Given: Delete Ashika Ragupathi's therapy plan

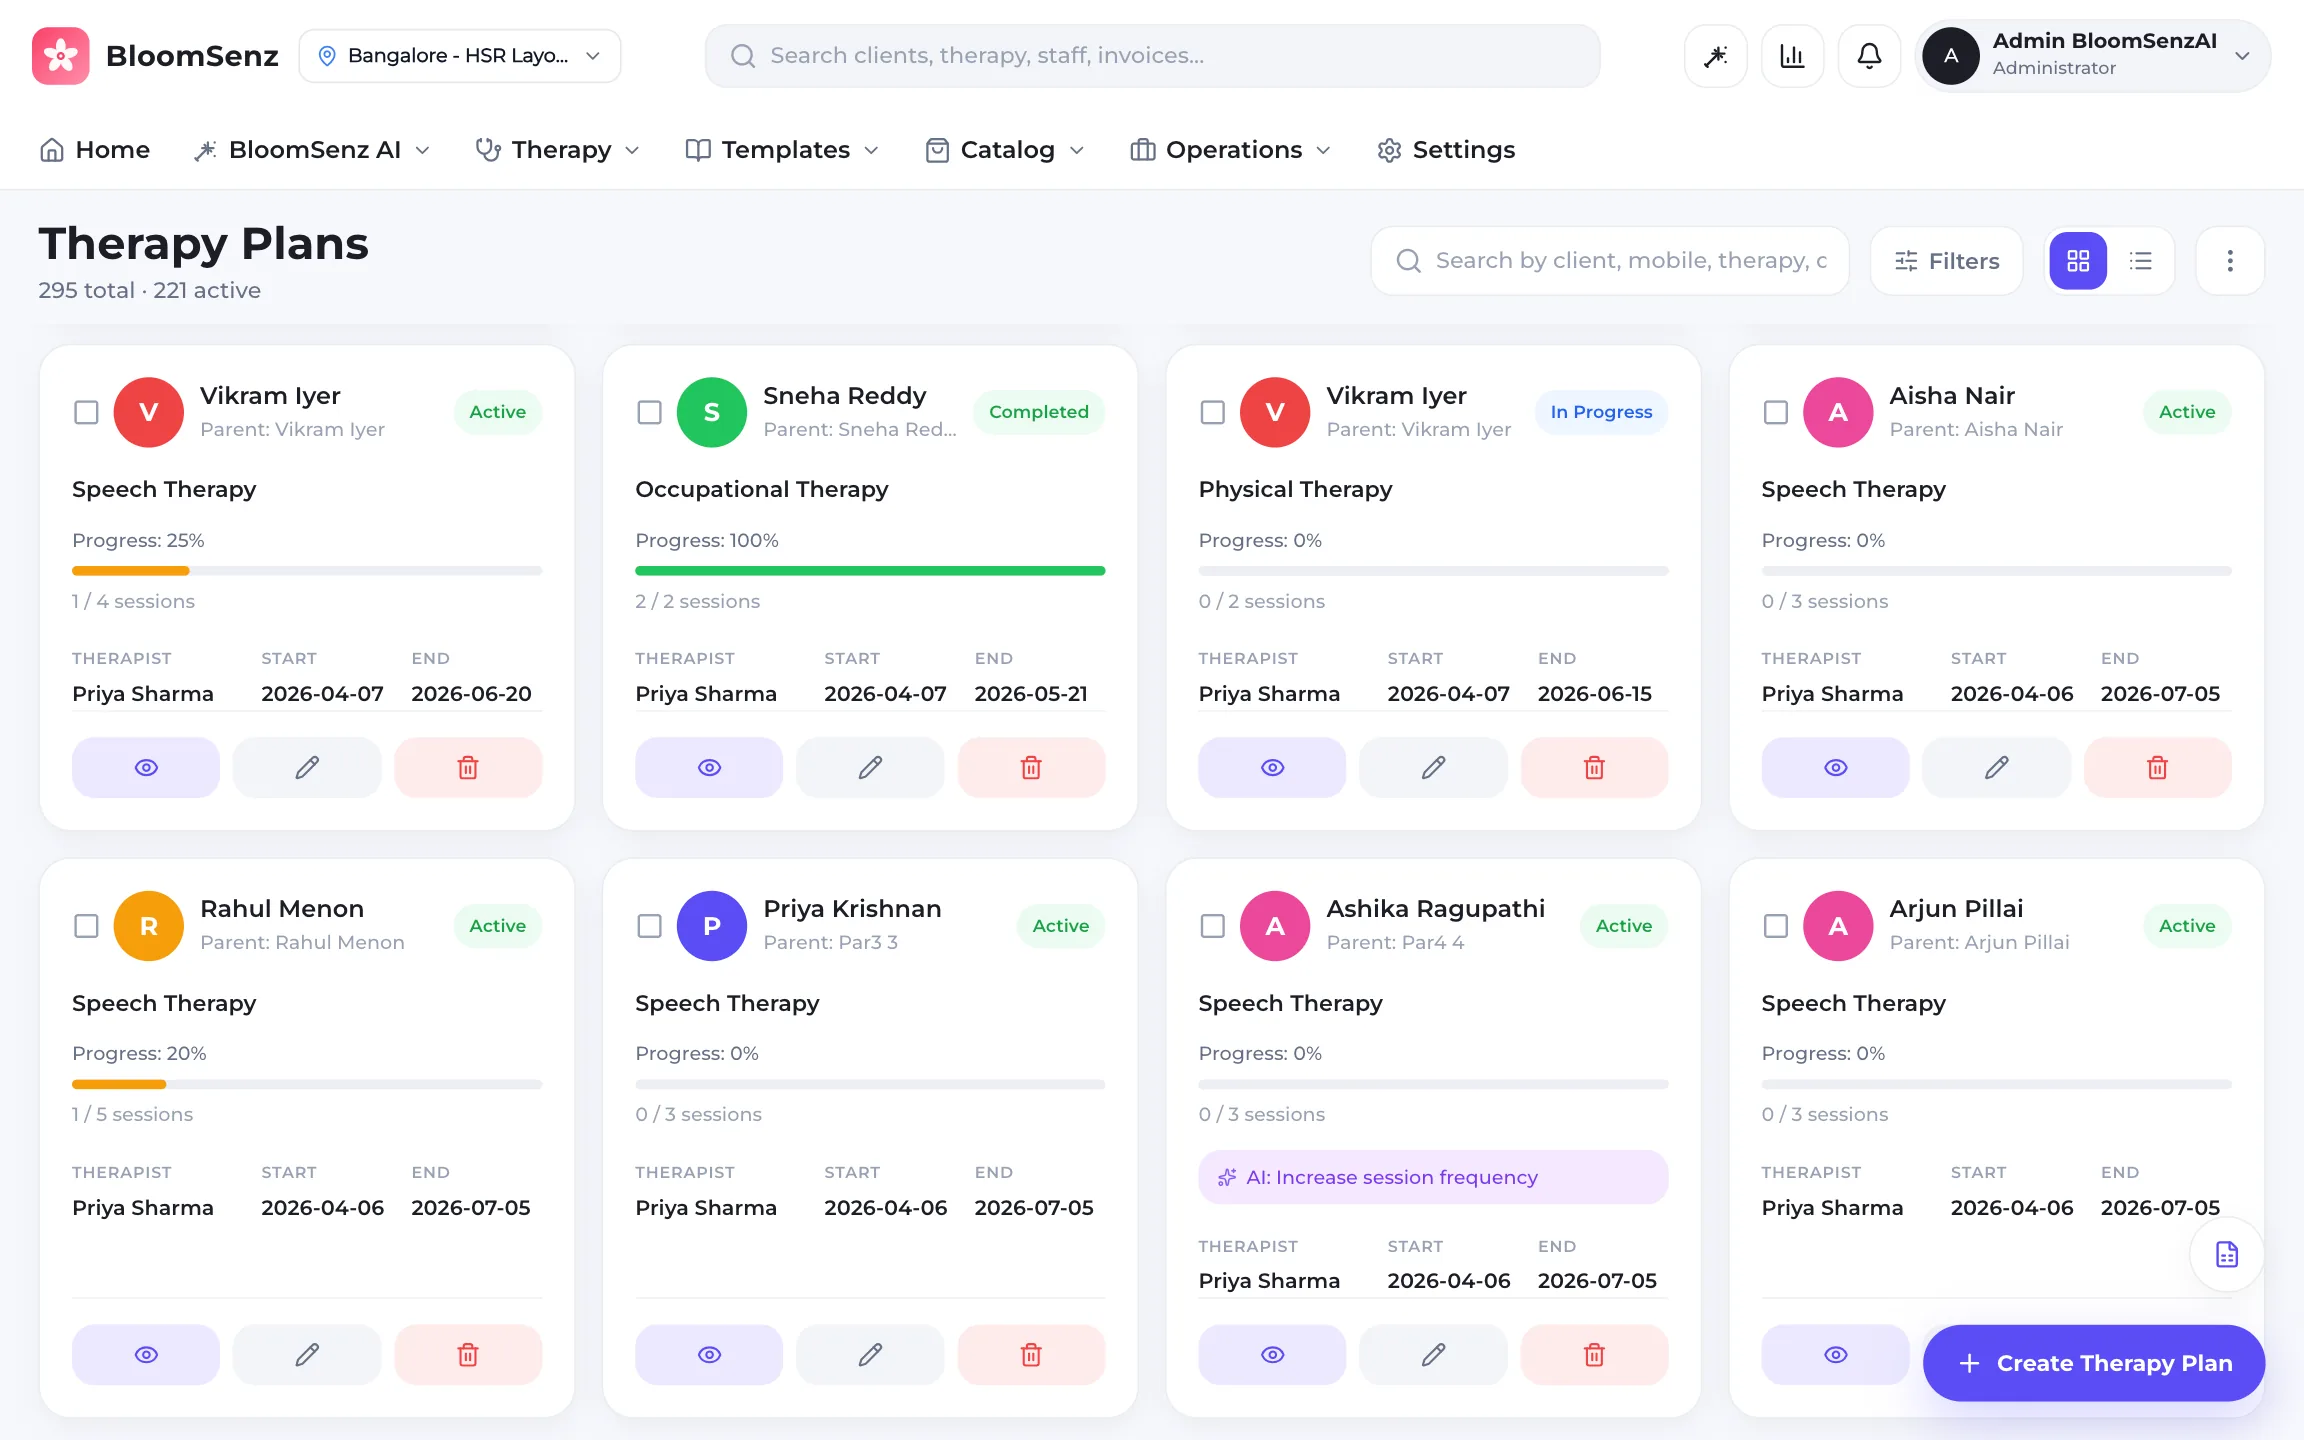Looking at the screenshot, I should click(x=1594, y=1354).
